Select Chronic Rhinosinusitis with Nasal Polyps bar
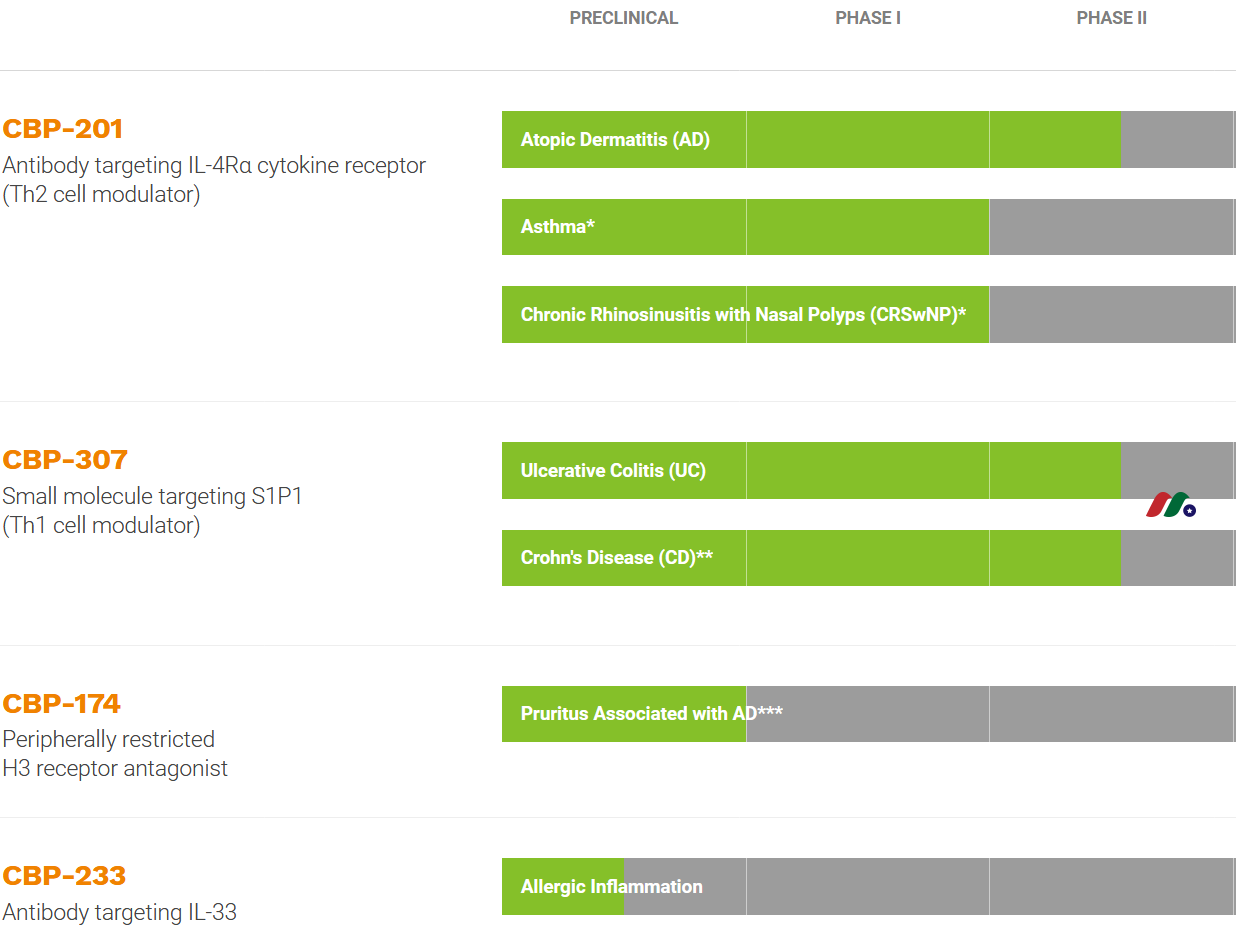 pos(743,315)
